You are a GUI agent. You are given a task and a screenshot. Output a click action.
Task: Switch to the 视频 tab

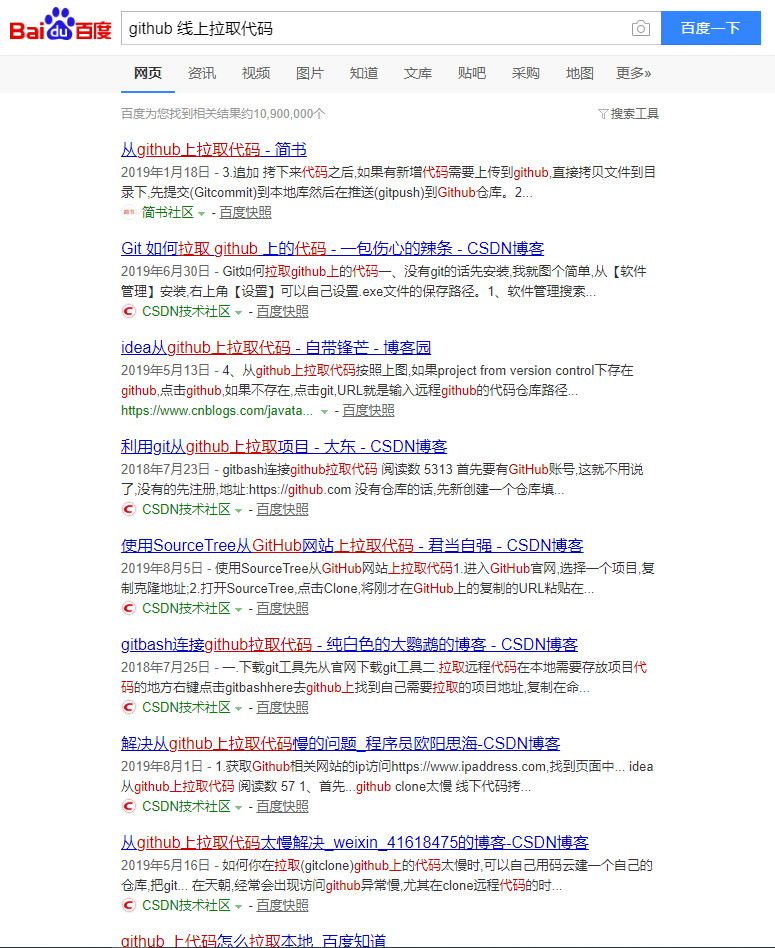(x=256, y=73)
